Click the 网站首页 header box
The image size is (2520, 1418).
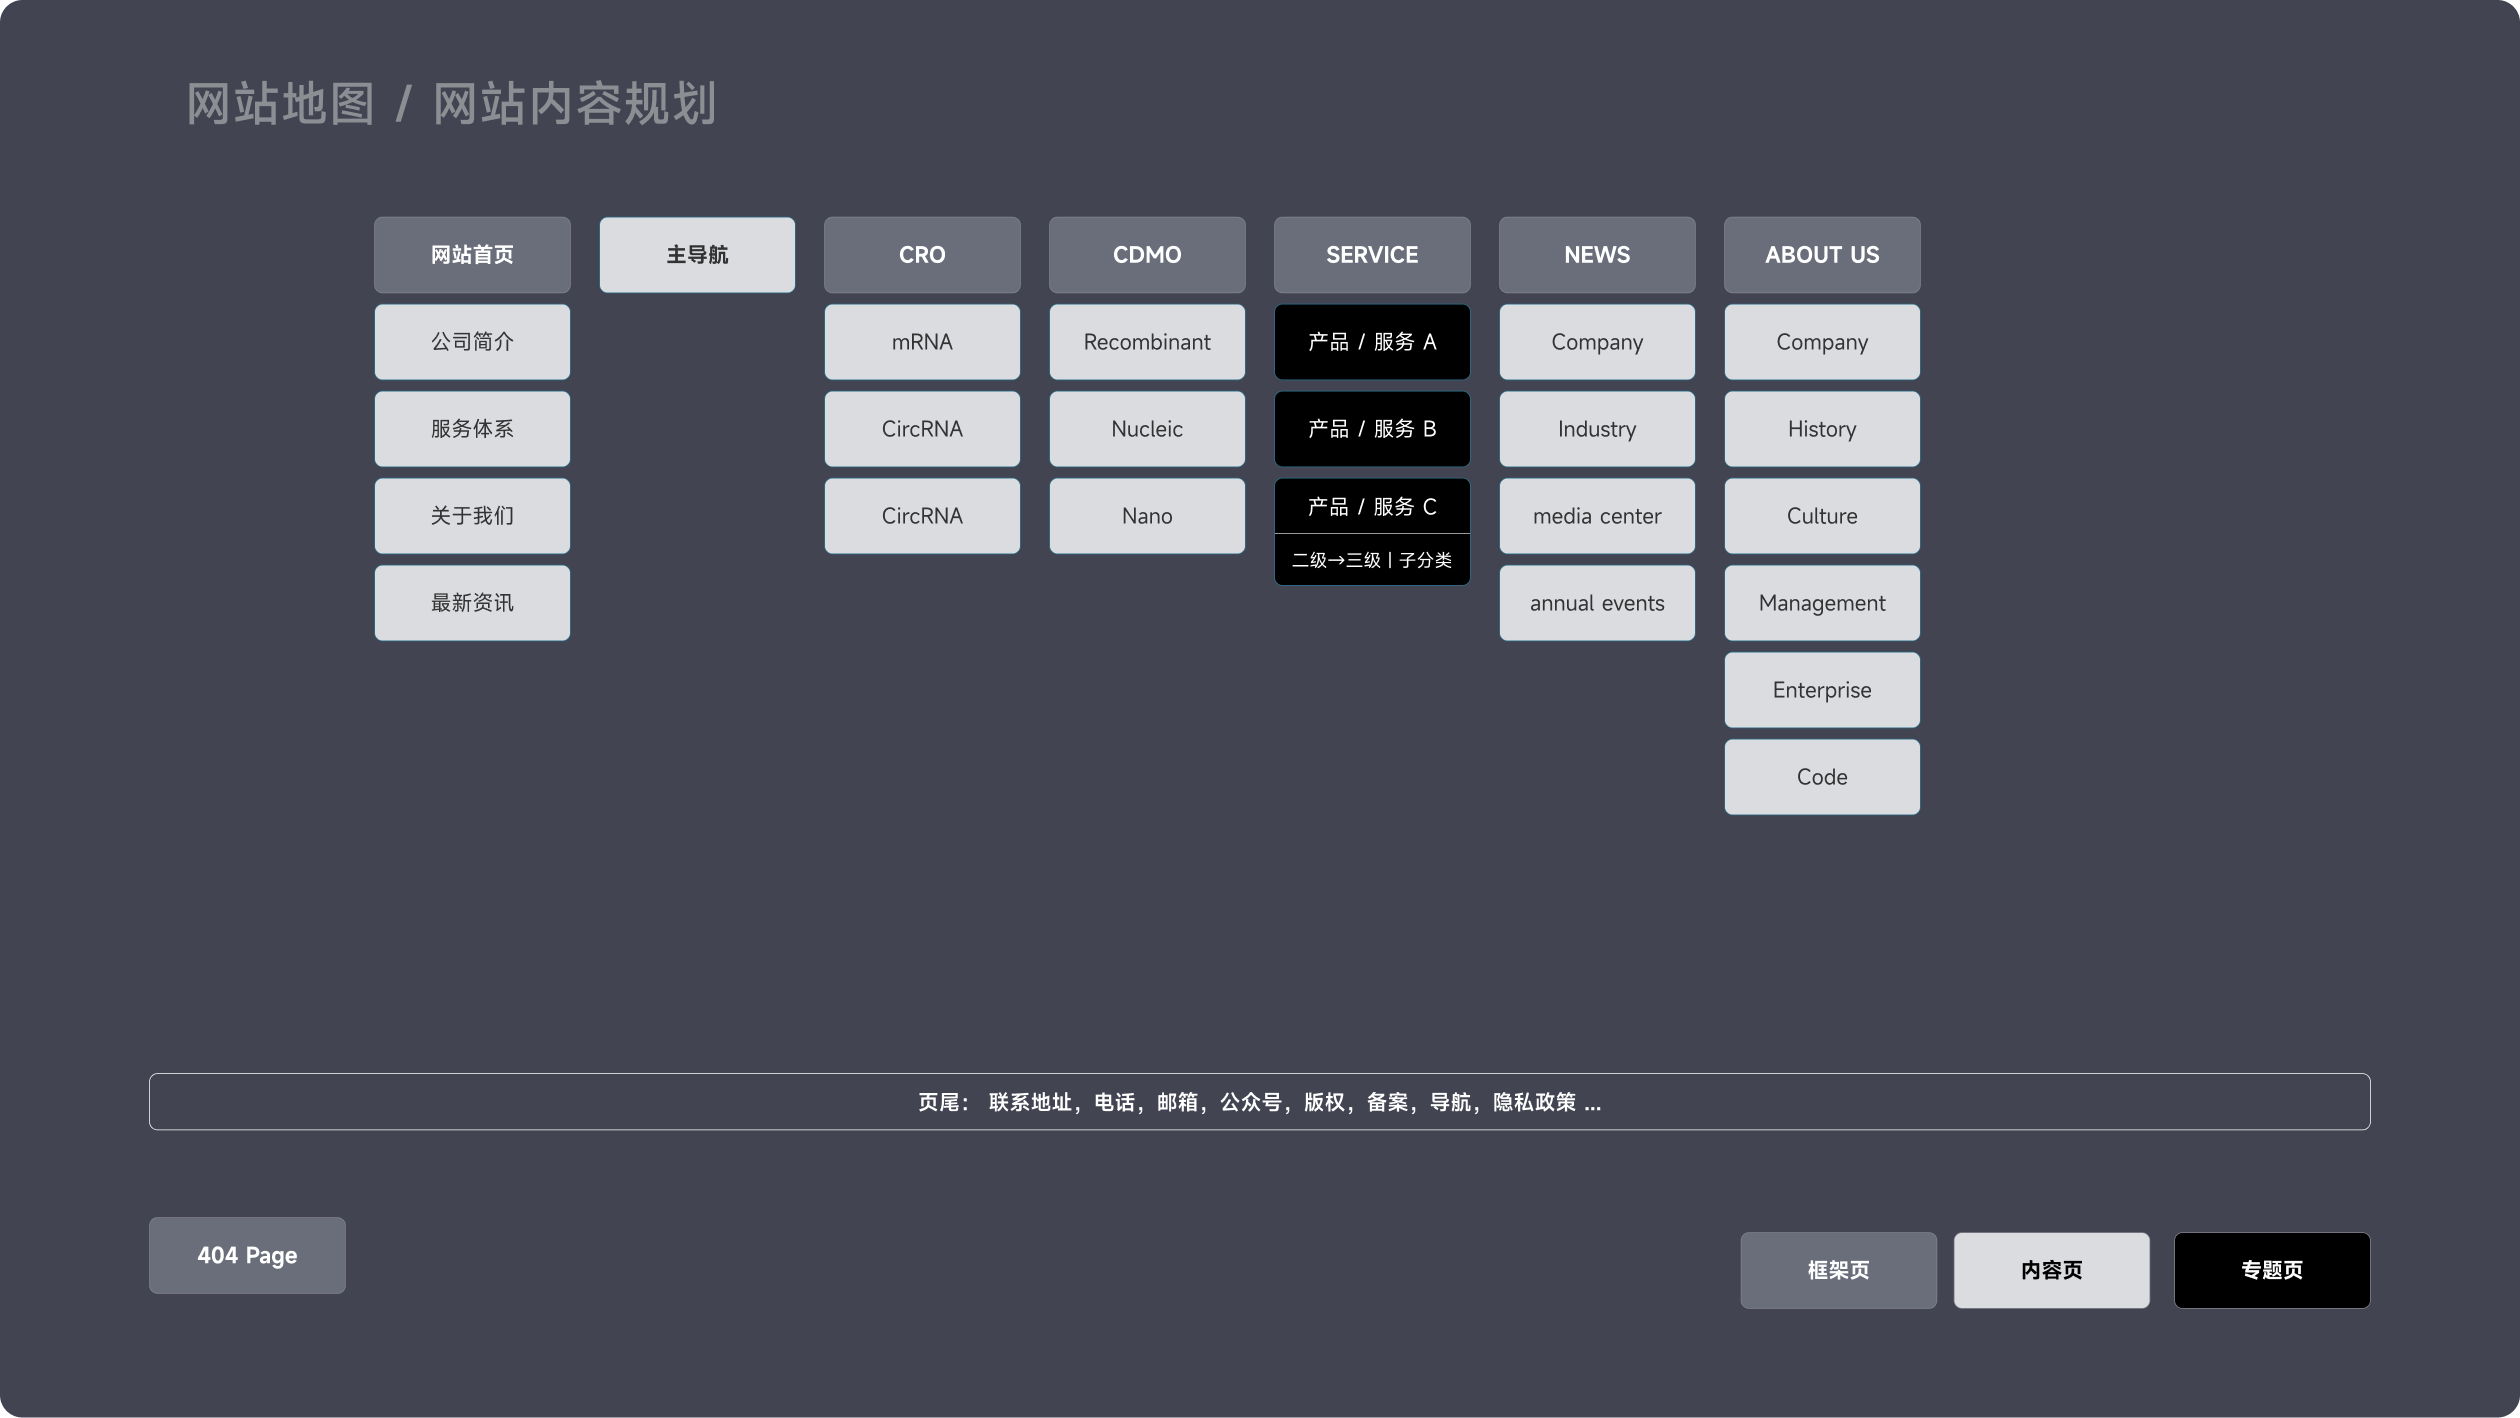pos(472,255)
